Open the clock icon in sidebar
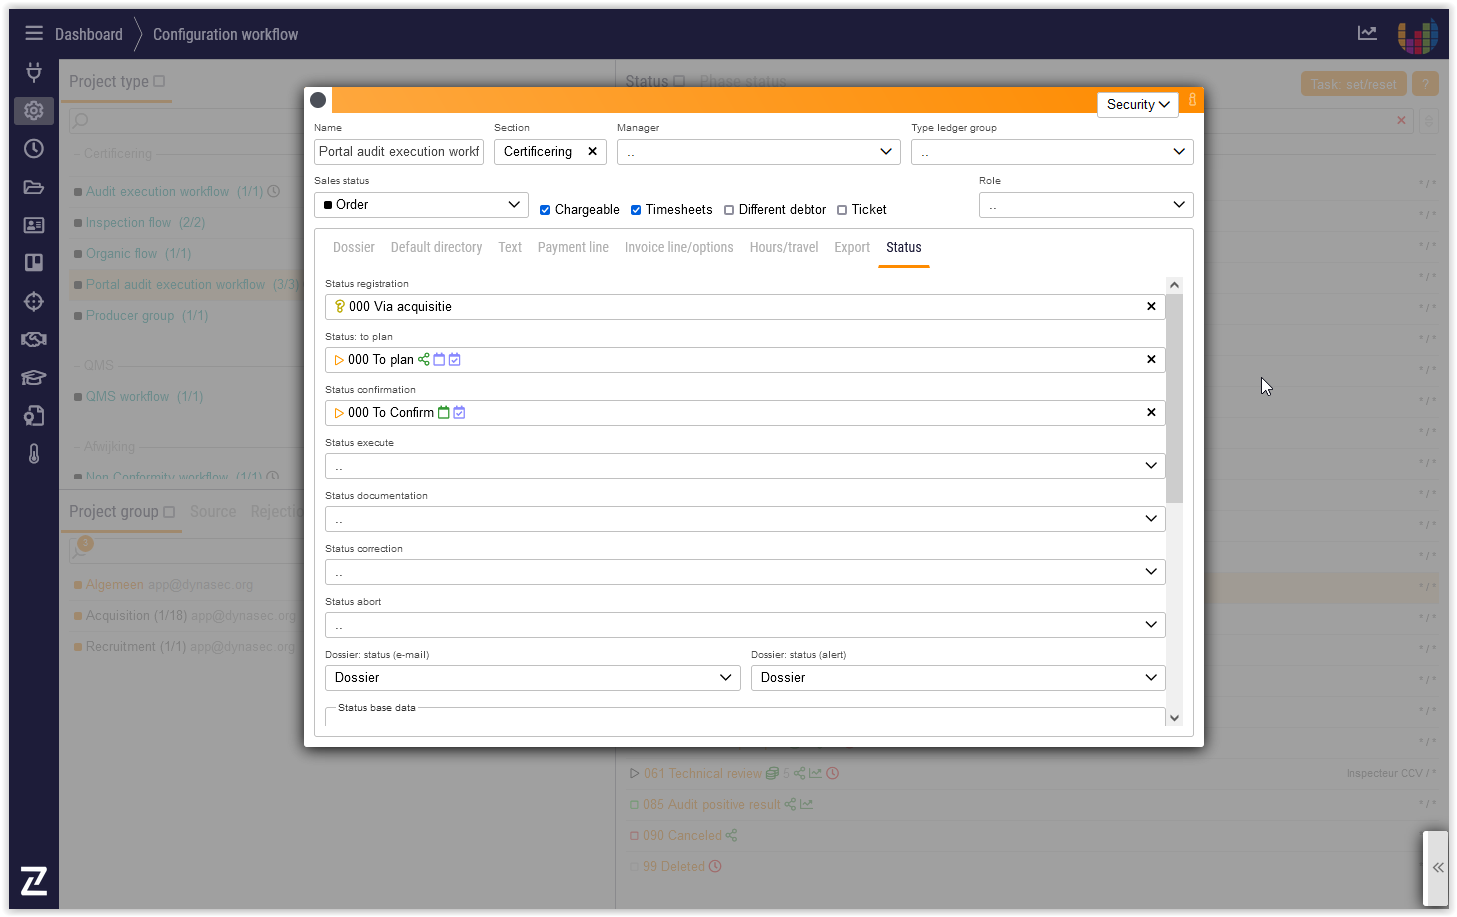Screen dimensions: 1457x917 coord(34,148)
